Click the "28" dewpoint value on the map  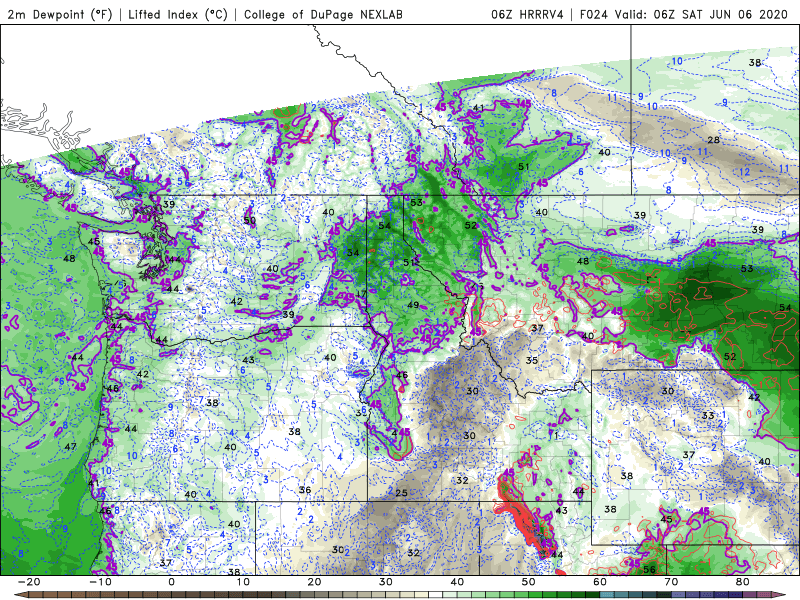pyautogui.click(x=713, y=140)
